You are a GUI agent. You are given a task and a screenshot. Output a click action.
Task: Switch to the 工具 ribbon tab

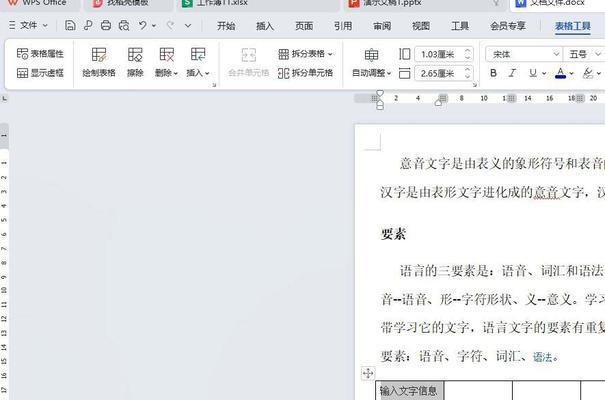point(460,26)
